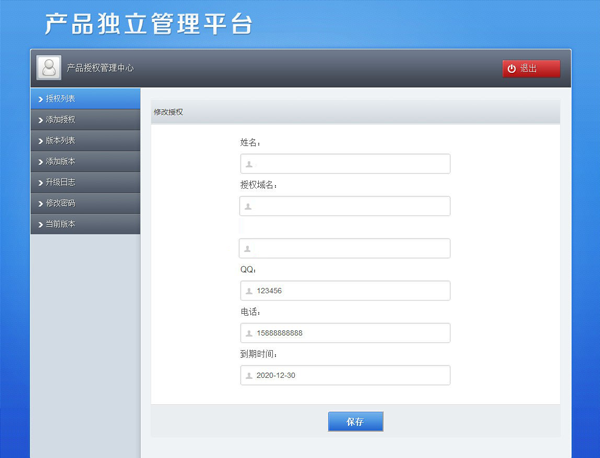Click the 产品独立管理平台 page title
600x458 pixels.
point(148,24)
